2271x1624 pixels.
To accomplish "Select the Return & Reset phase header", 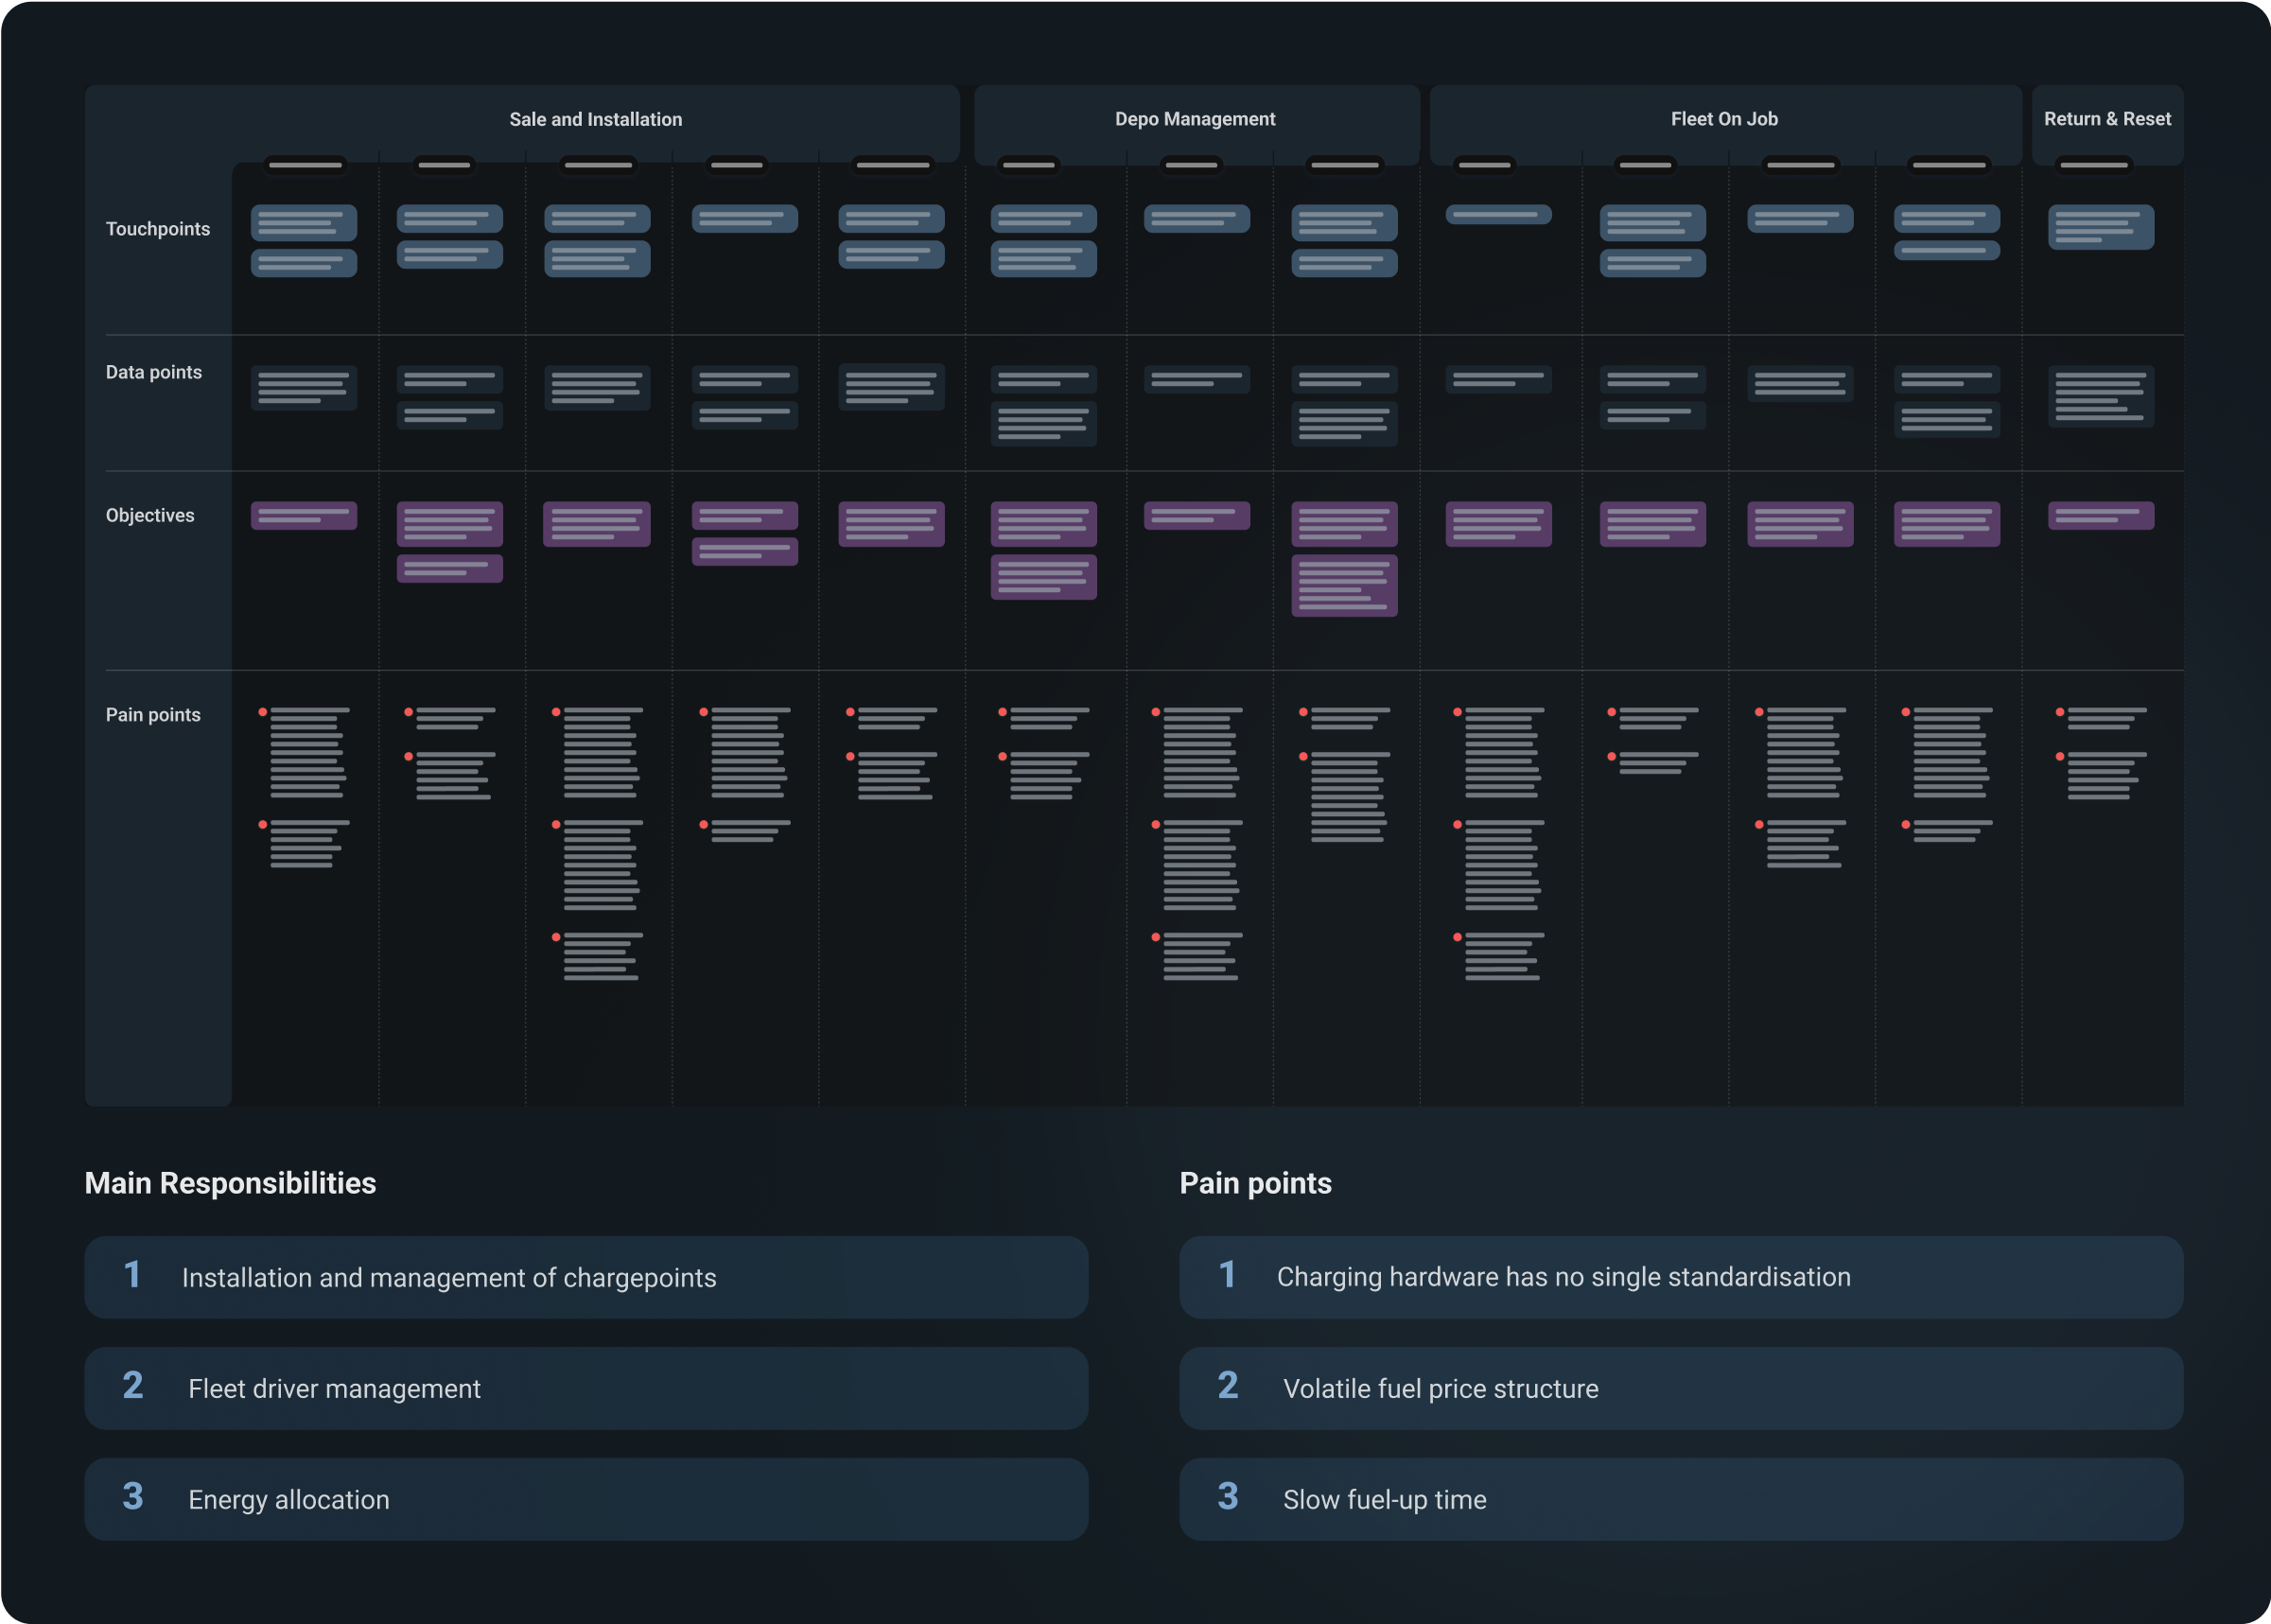I will [2107, 119].
